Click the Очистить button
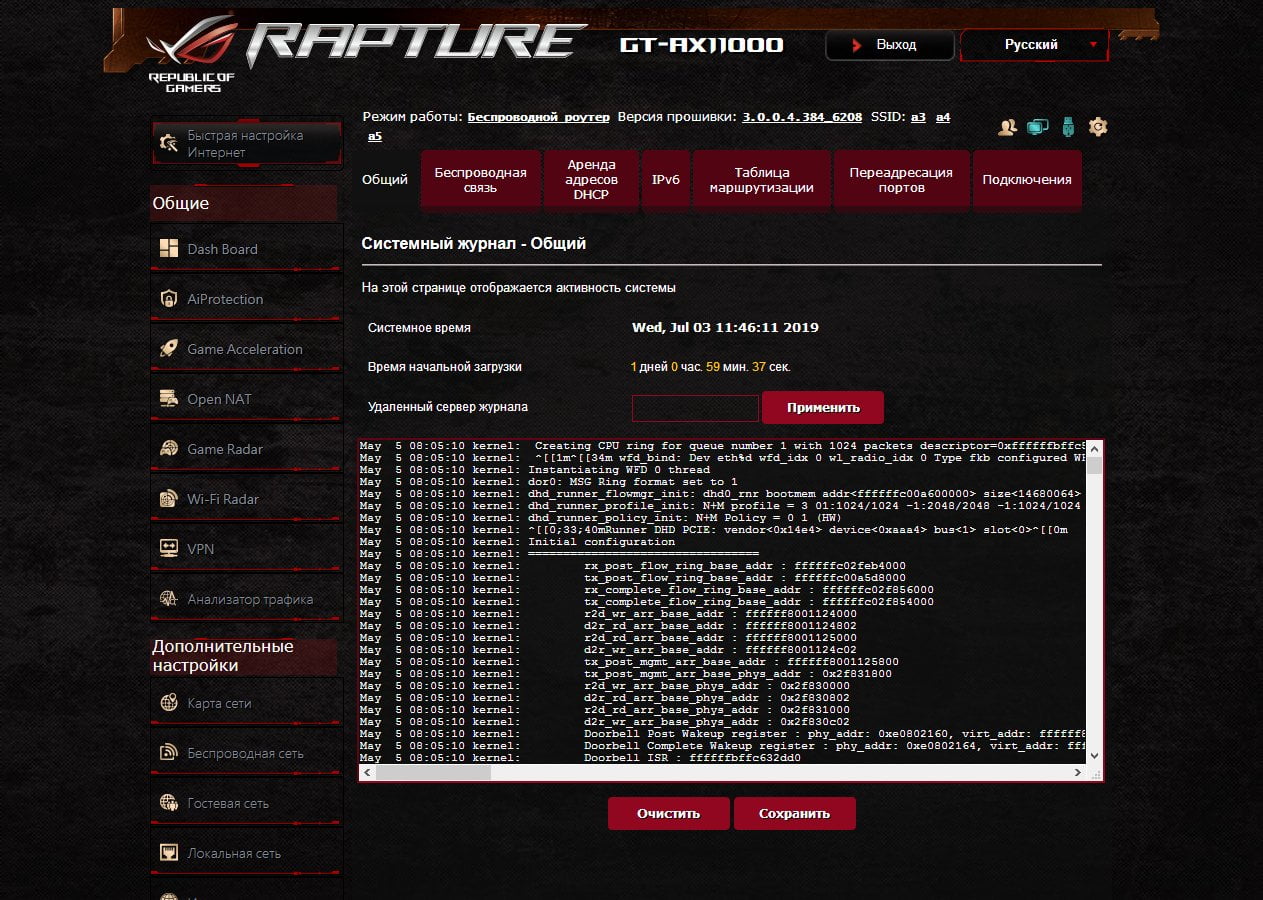Screen dimensions: 1263x900 [668, 813]
